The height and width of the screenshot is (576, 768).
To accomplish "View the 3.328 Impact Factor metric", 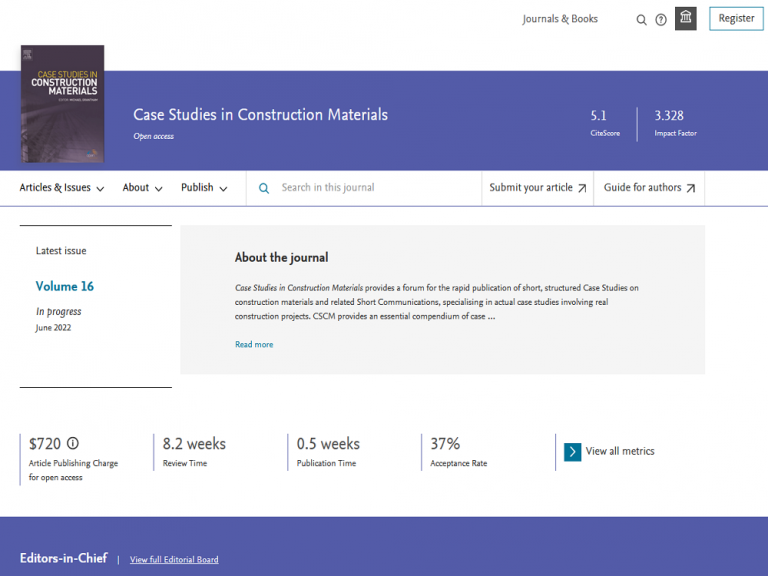I will pyautogui.click(x=675, y=122).
